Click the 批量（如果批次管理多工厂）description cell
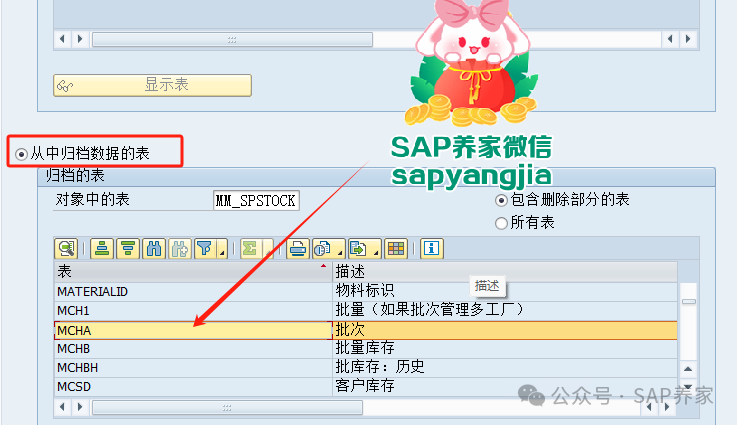The height and width of the screenshot is (425, 737). pyautogui.click(x=505, y=311)
